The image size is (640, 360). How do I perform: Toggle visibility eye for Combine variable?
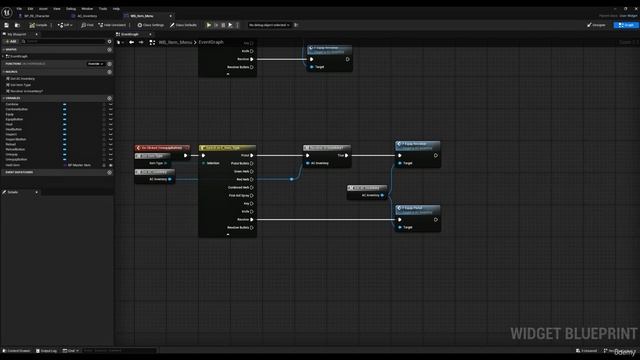pos(111,104)
